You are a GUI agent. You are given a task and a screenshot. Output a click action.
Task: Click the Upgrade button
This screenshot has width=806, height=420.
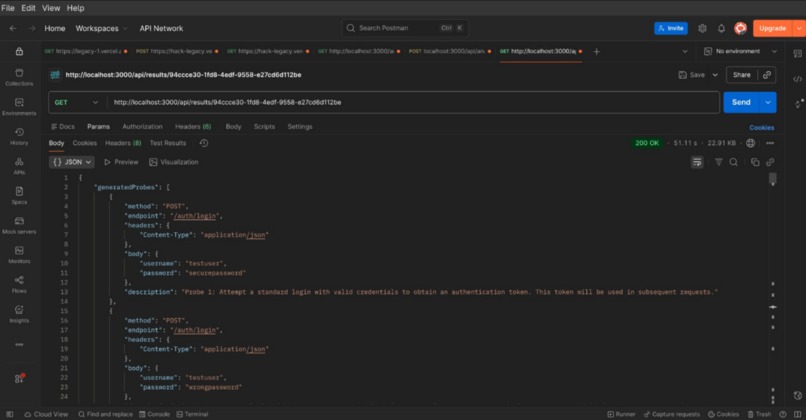pos(773,28)
